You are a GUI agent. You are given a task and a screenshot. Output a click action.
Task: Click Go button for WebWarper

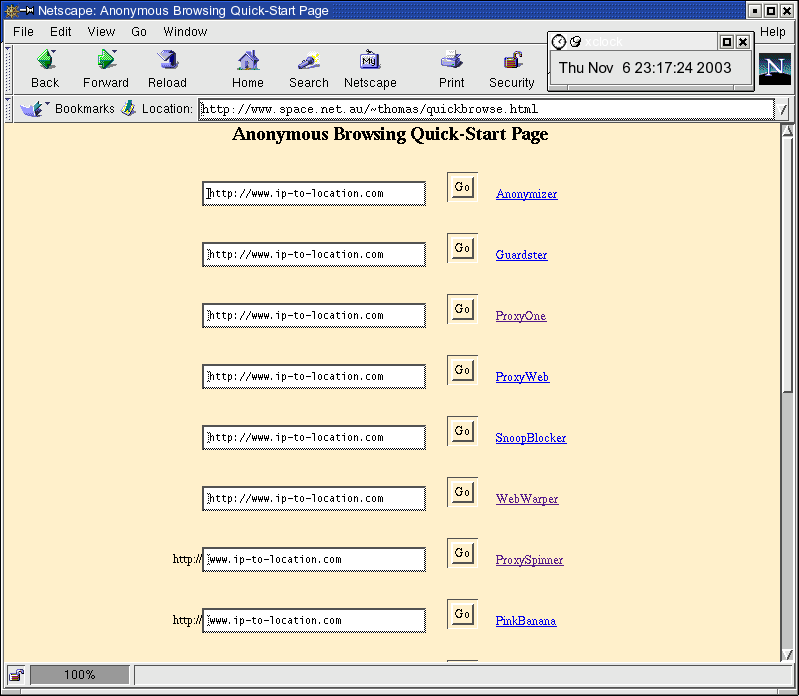click(462, 492)
